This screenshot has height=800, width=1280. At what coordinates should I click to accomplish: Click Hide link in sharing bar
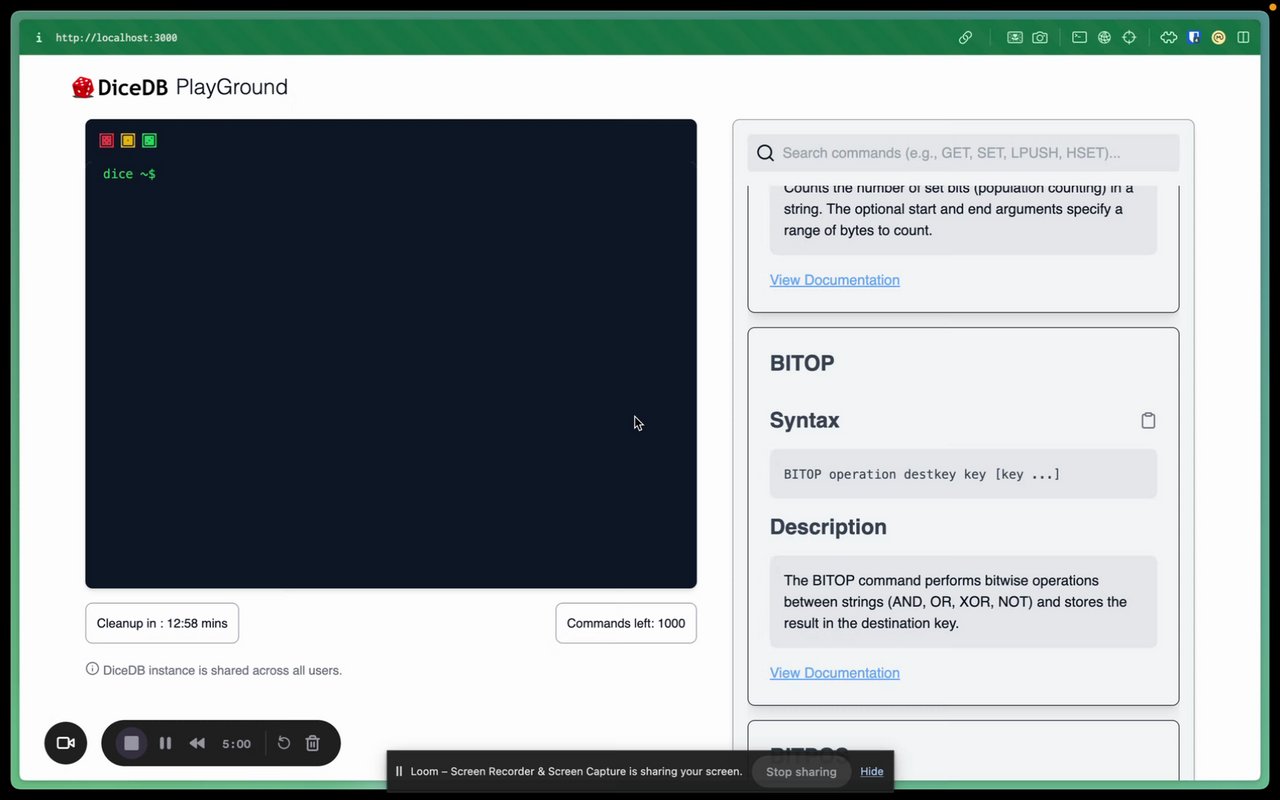tap(872, 771)
